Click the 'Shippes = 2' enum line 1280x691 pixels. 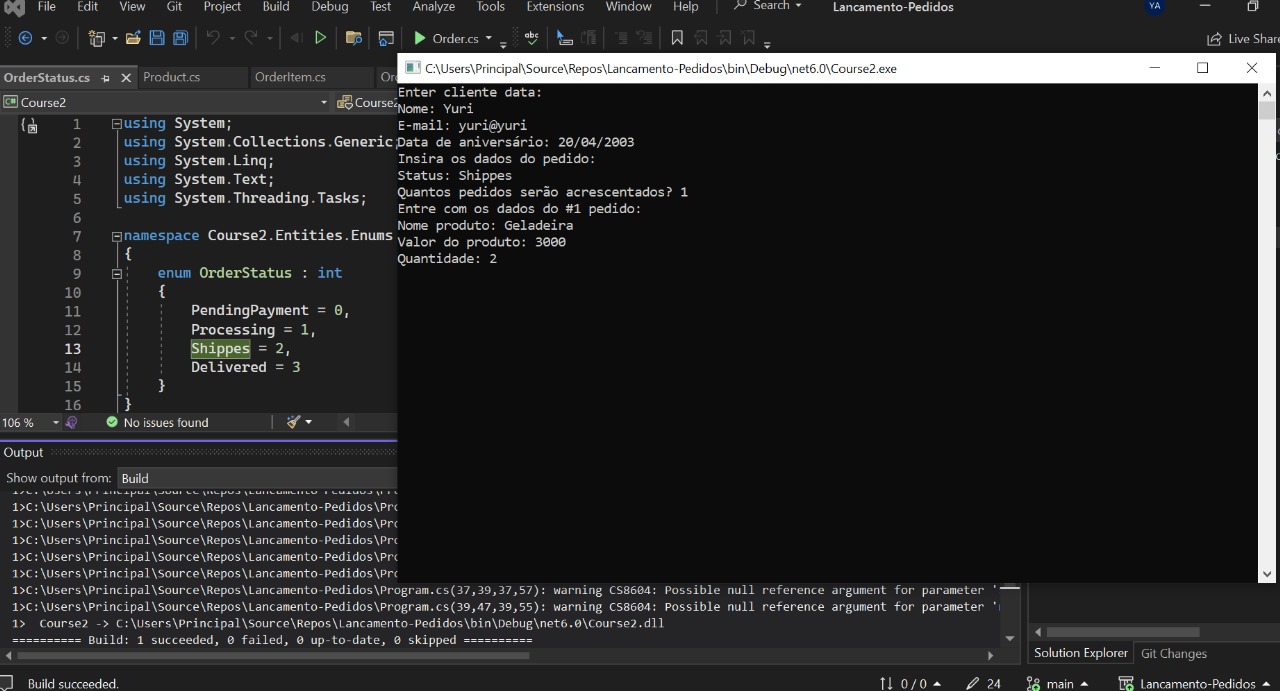240,348
